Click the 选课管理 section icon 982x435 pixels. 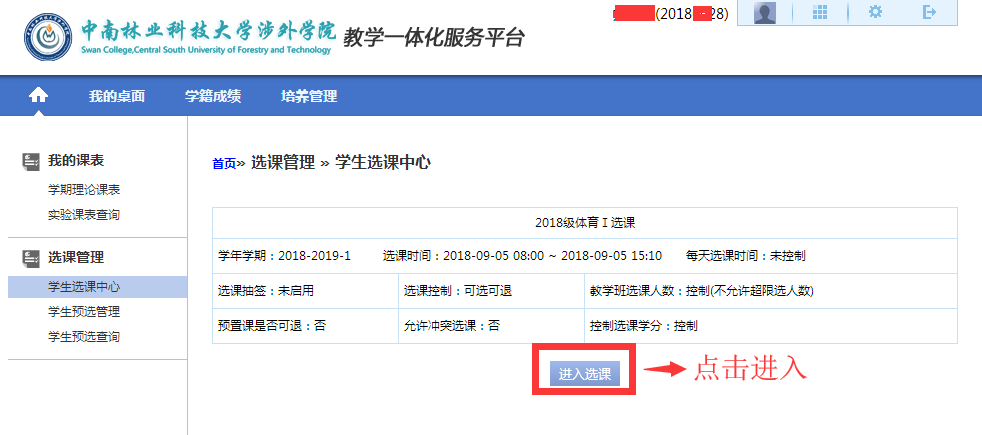[x=31, y=257]
